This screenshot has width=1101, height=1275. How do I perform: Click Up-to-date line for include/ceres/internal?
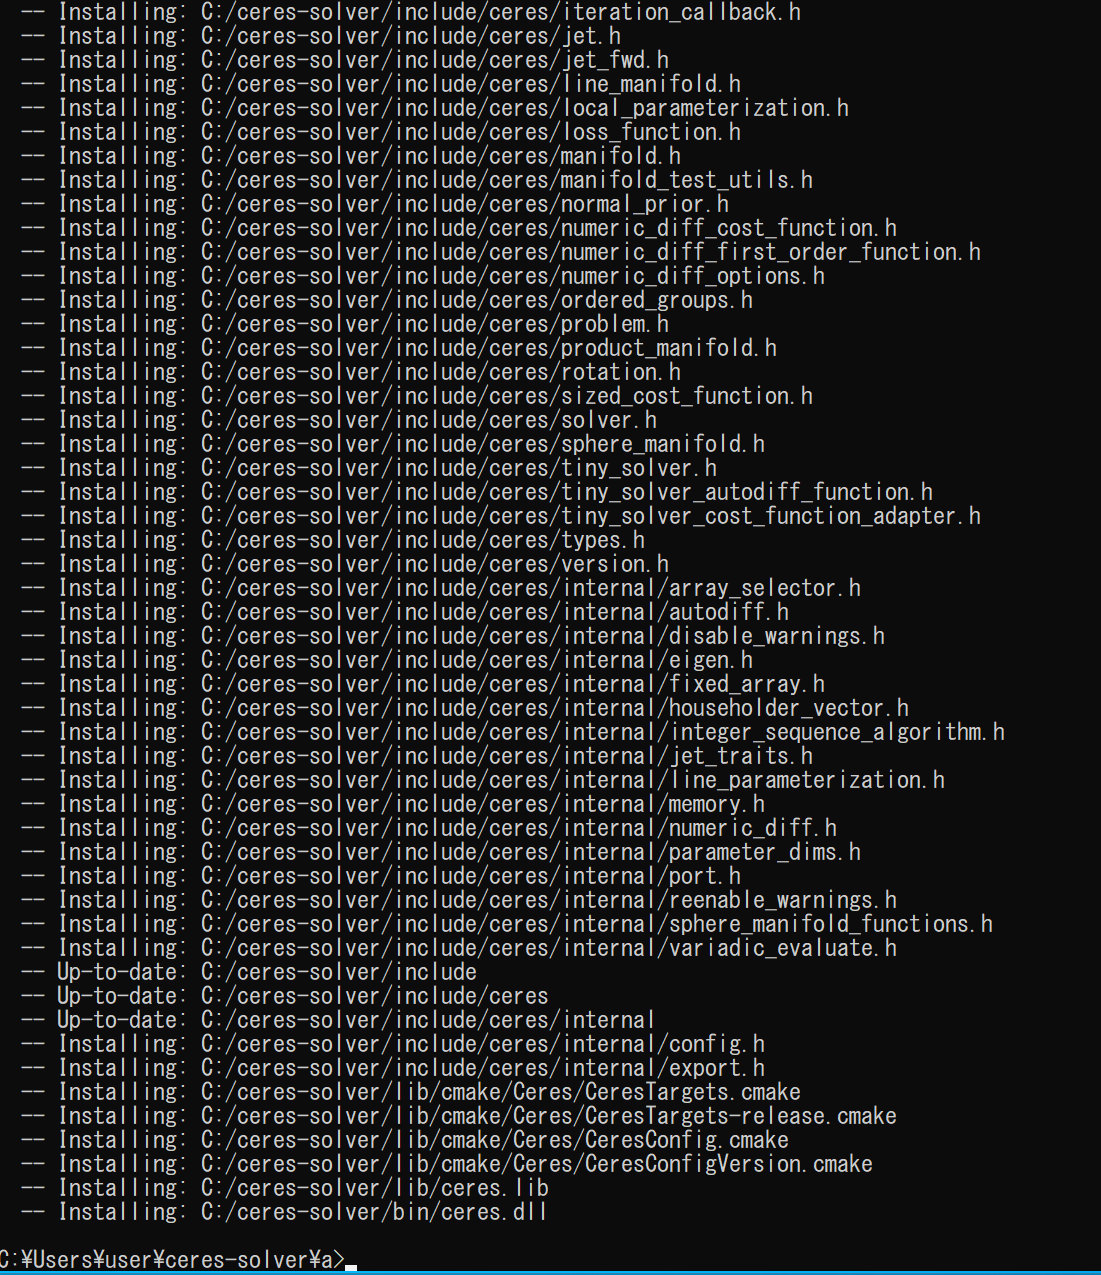(x=338, y=1020)
